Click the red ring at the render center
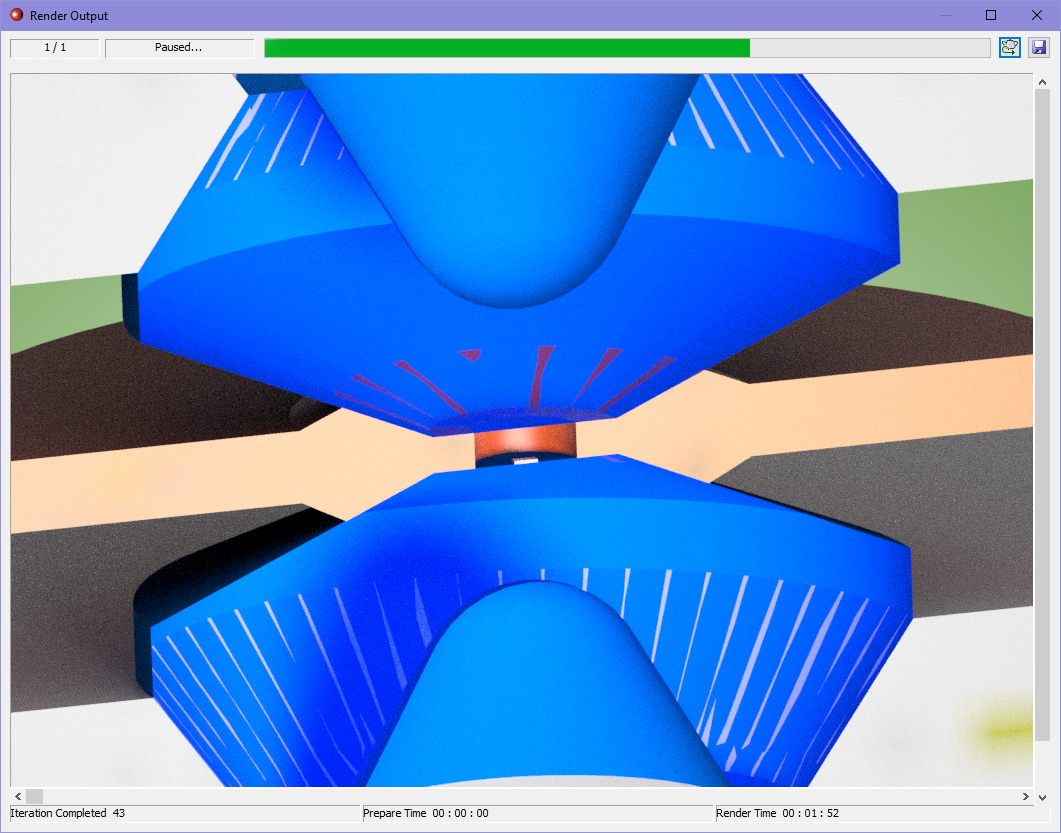1061x833 pixels. [x=524, y=442]
